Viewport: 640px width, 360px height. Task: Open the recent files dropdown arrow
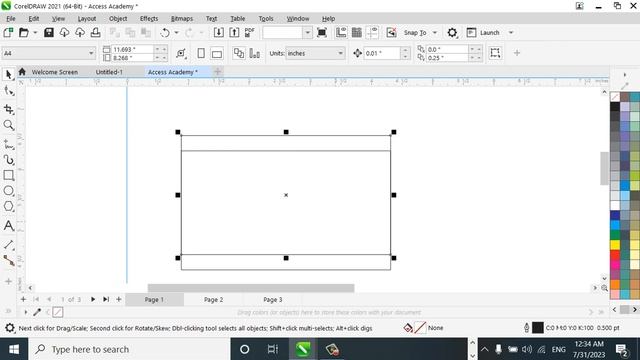click(35, 33)
